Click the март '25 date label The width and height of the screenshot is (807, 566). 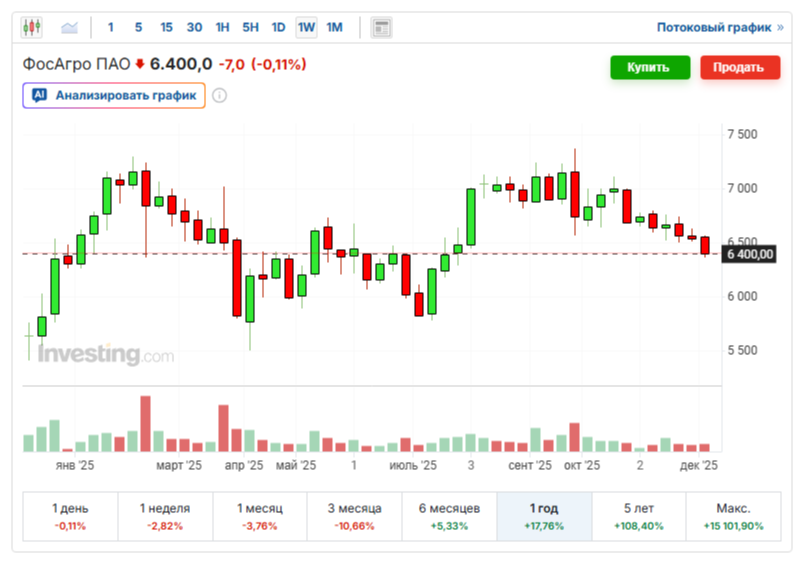179,465
